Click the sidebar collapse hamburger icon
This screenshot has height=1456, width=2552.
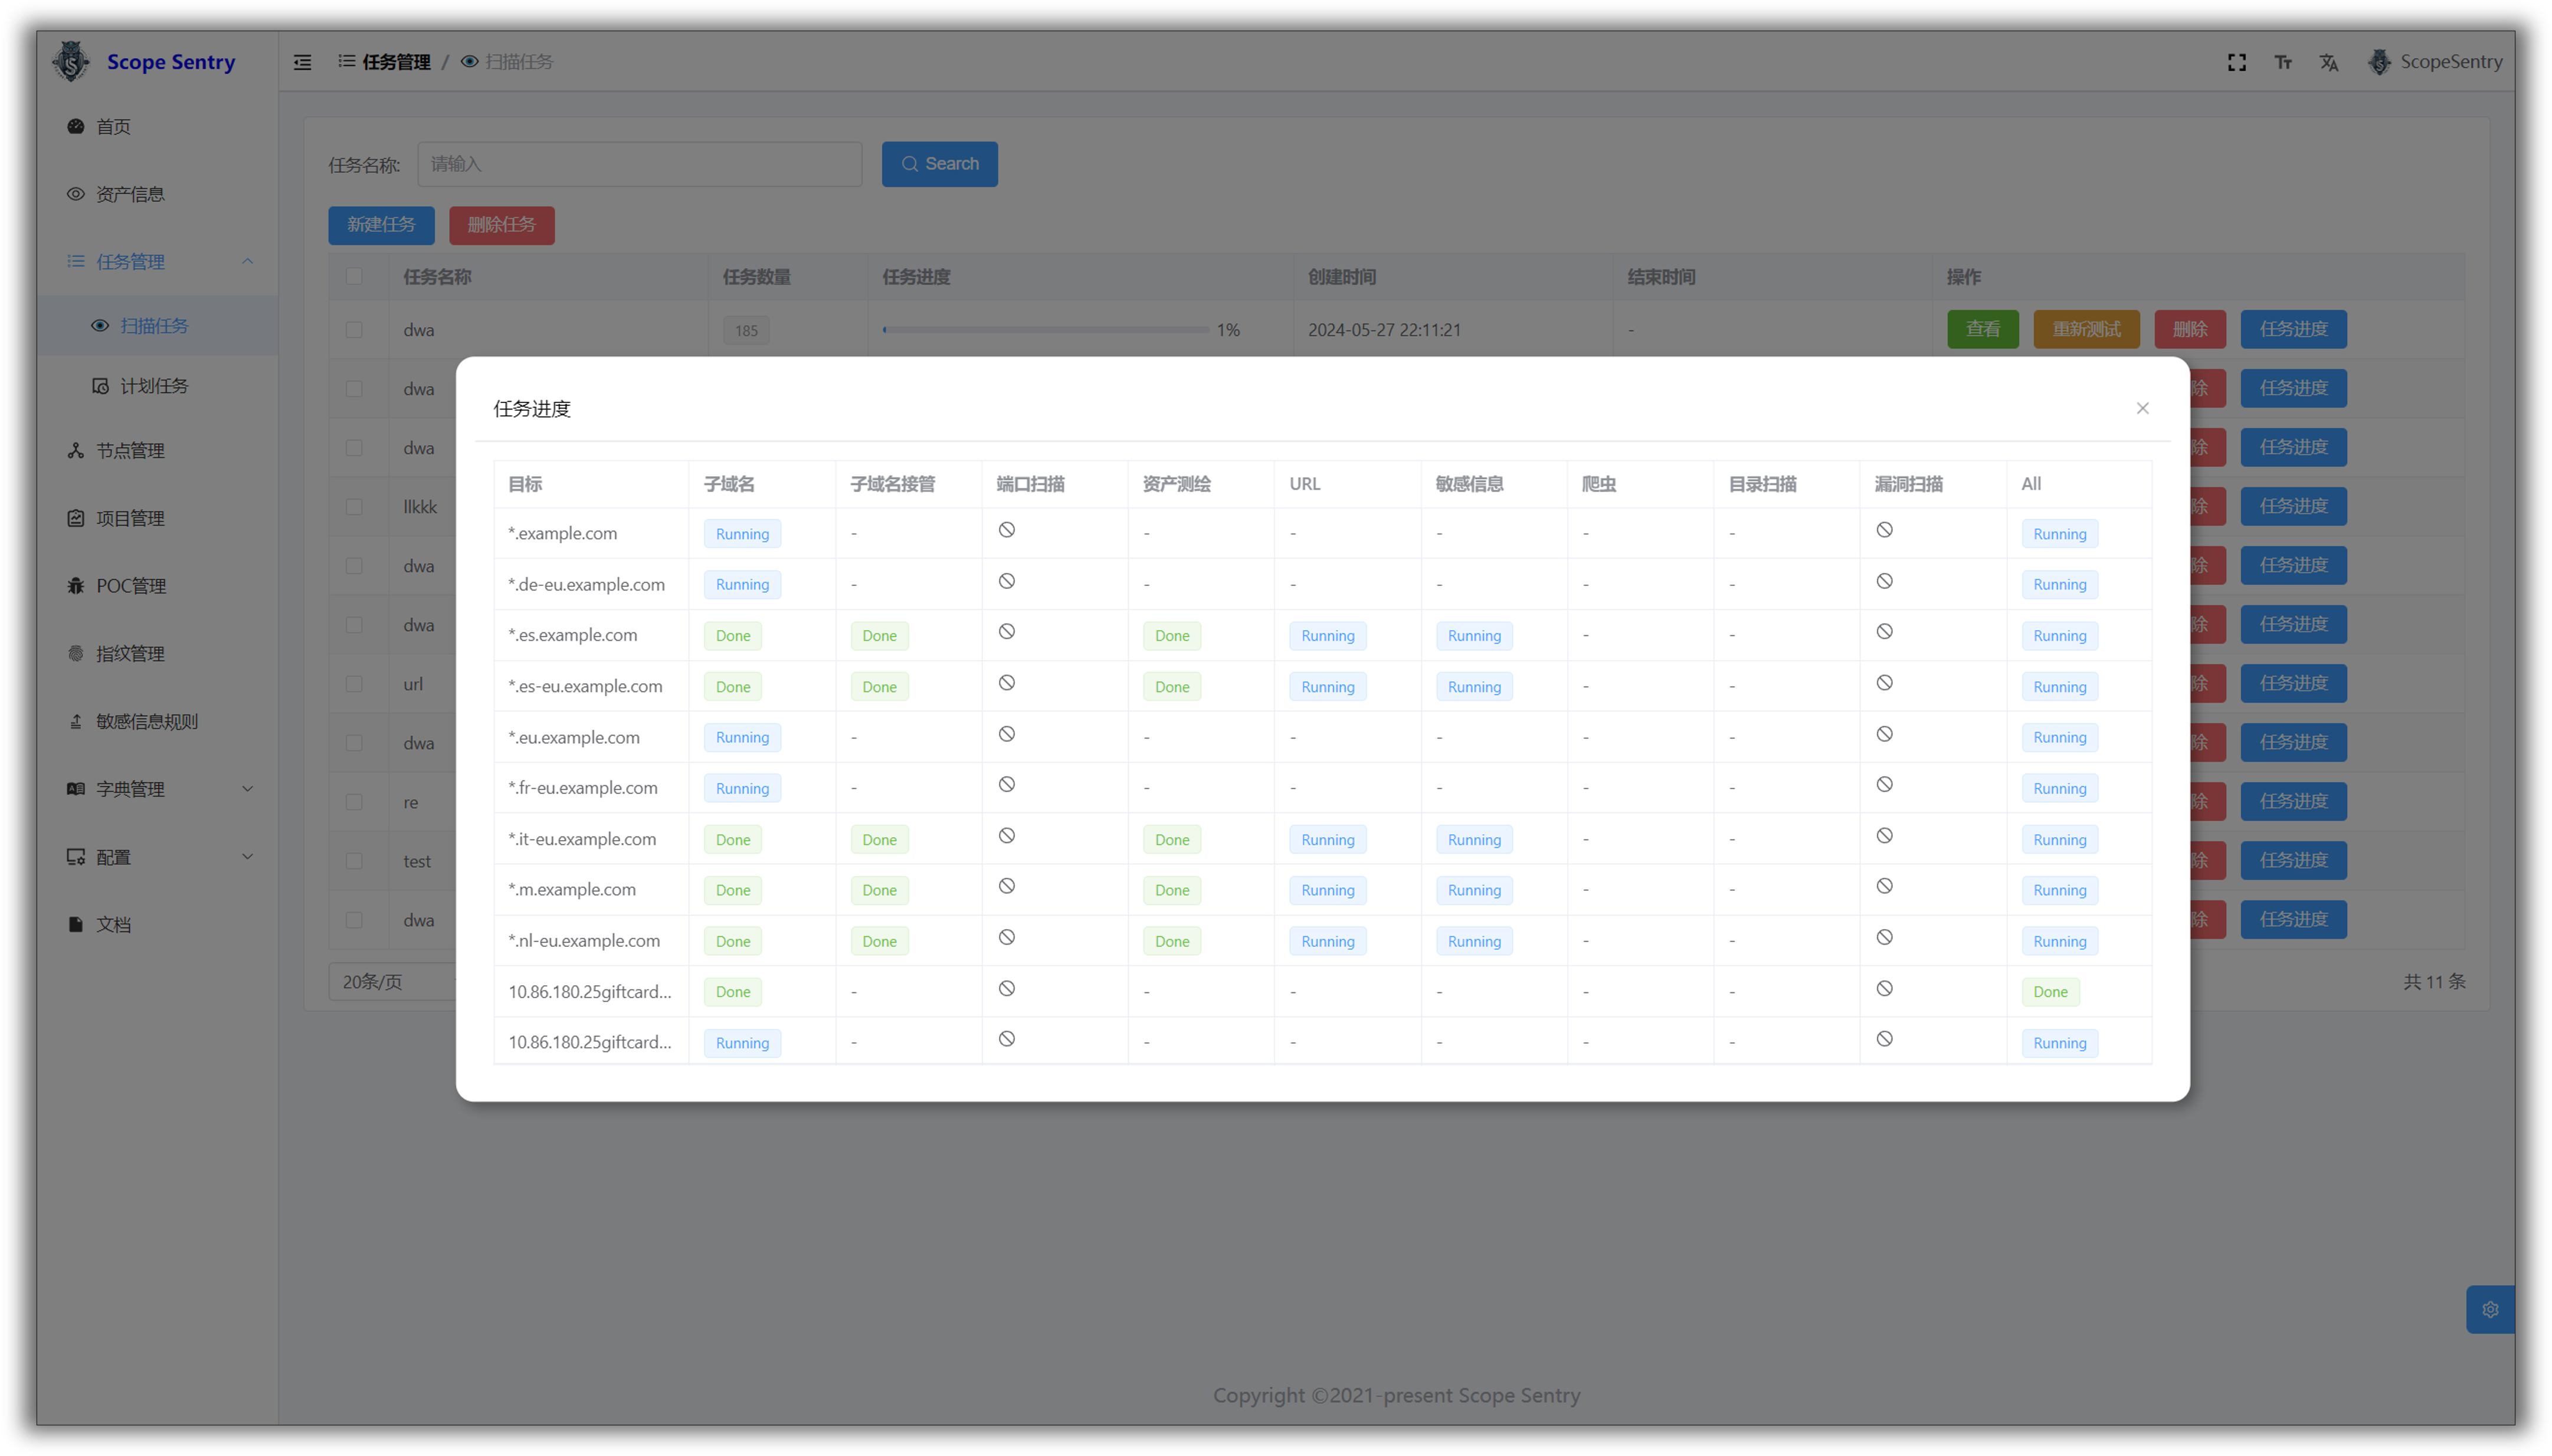tap(302, 62)
